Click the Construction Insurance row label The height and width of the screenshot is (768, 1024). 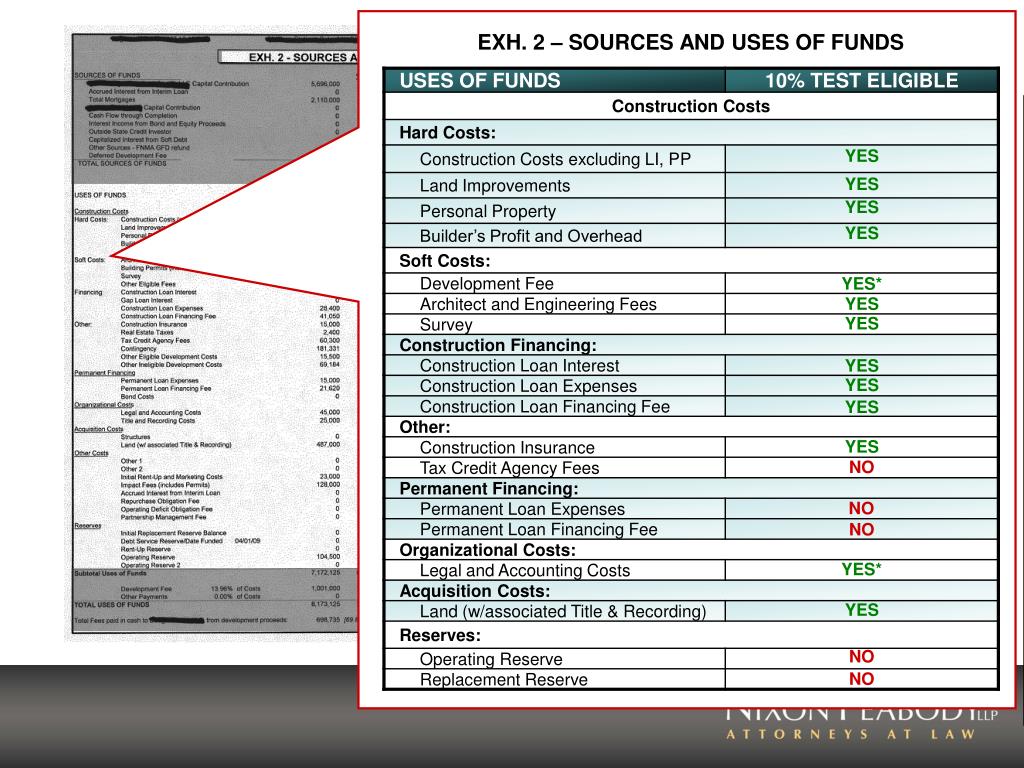pos(507,448)
